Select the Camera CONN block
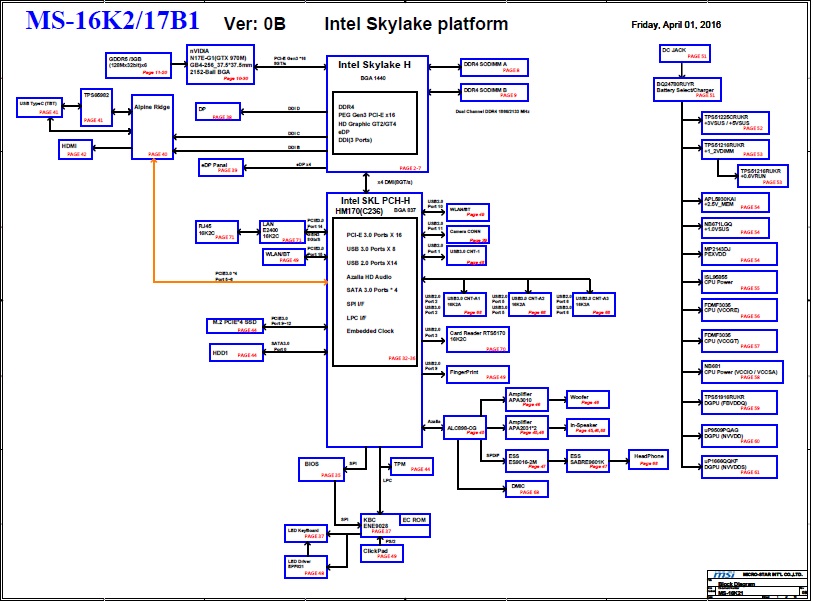 point(468,234)
